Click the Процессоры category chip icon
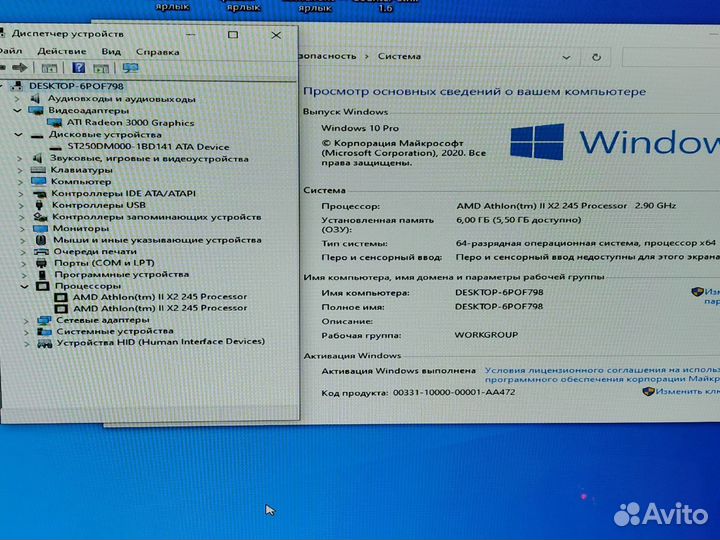 pos(43,286)
